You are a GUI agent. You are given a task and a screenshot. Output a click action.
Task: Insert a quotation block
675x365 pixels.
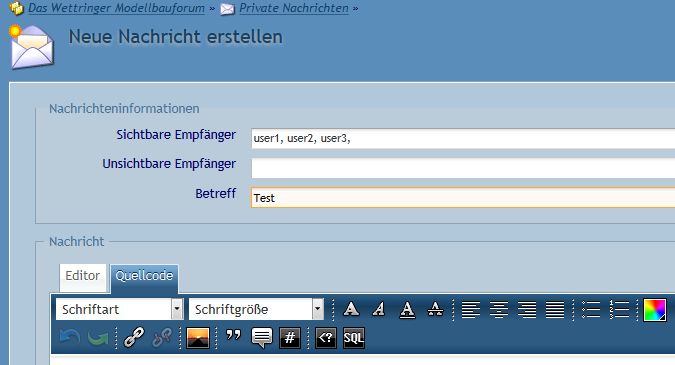point(233,336)
